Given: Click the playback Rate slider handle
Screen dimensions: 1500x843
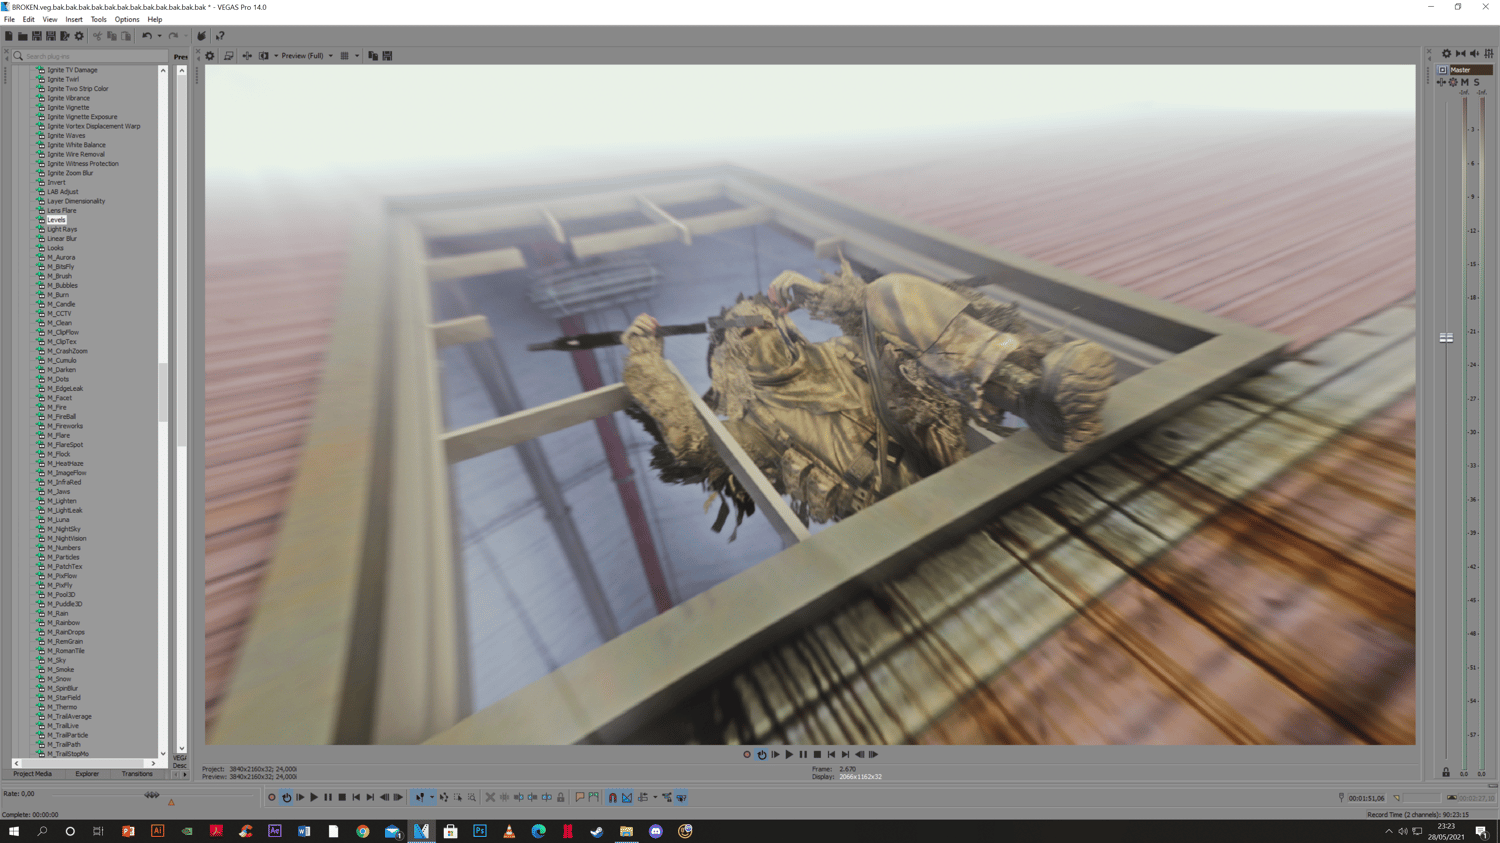Looking at the screenshot, I should [x=152, y=795].
